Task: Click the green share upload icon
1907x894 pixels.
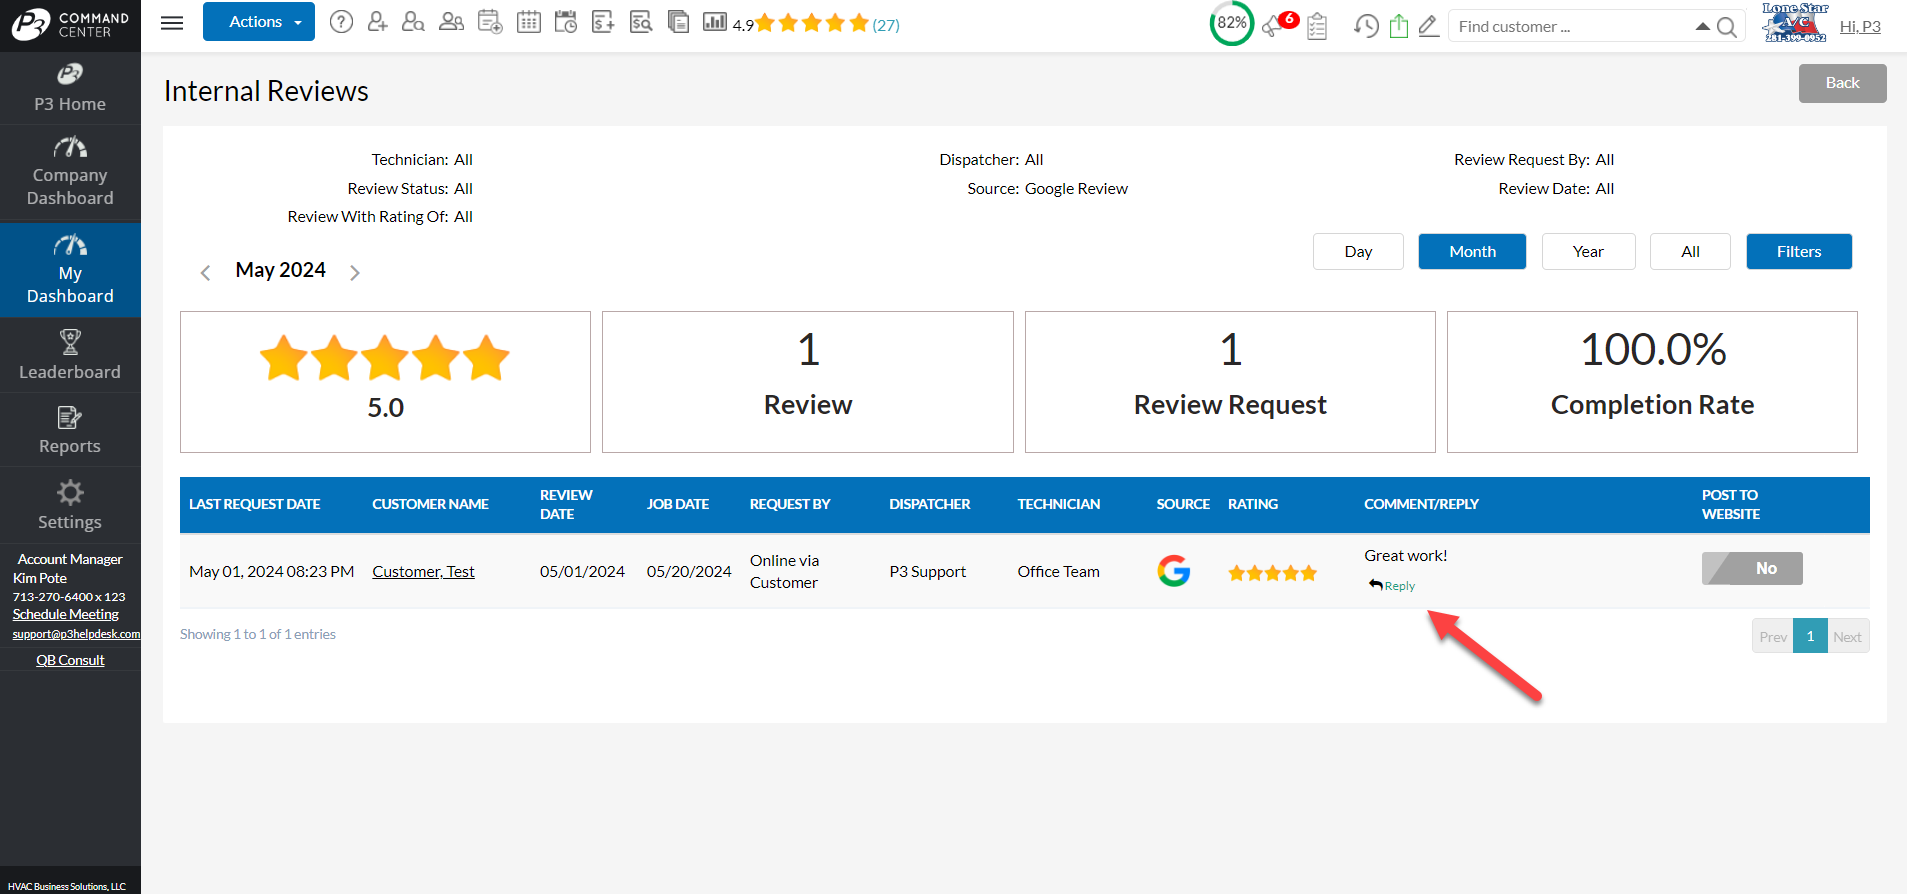Action: 1399,26
